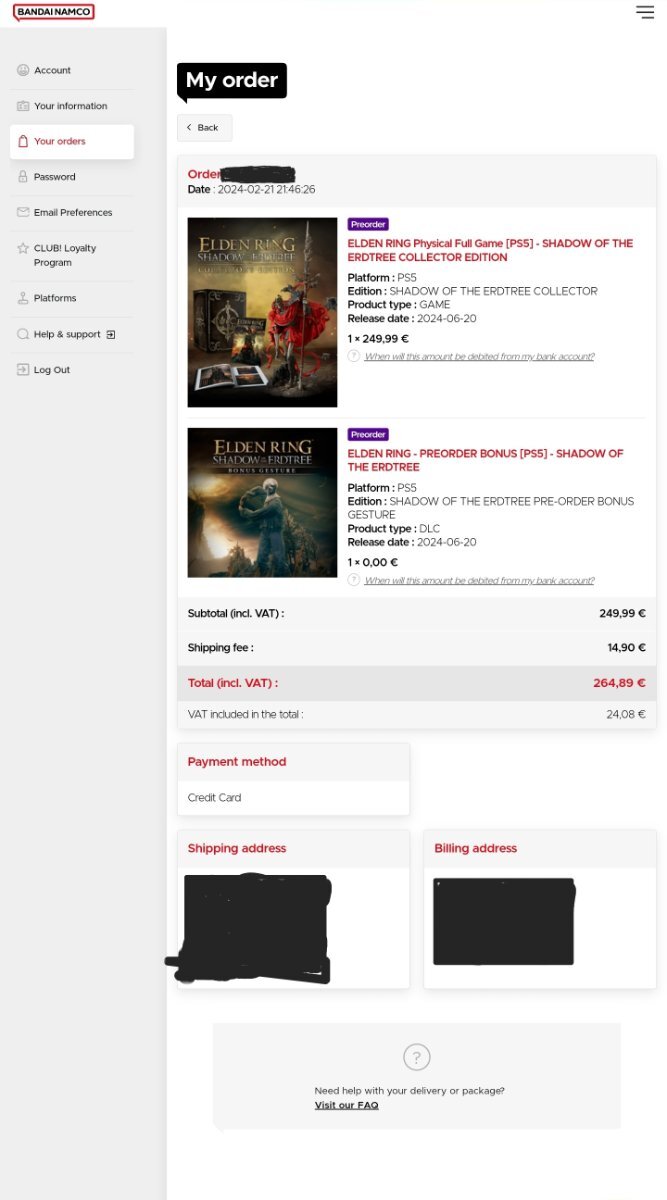Select the Account smiley icon
667x1200 pixels.
(x=23, y=70)
